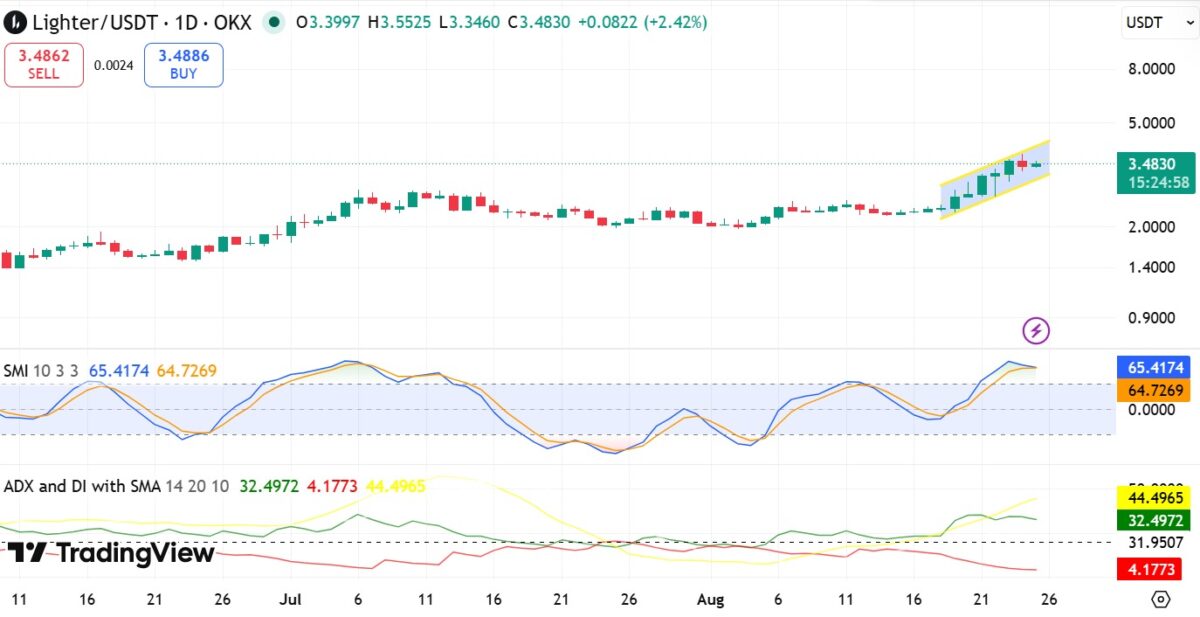Click the ADX 44.4965 yellow value label

(1153, 498)
